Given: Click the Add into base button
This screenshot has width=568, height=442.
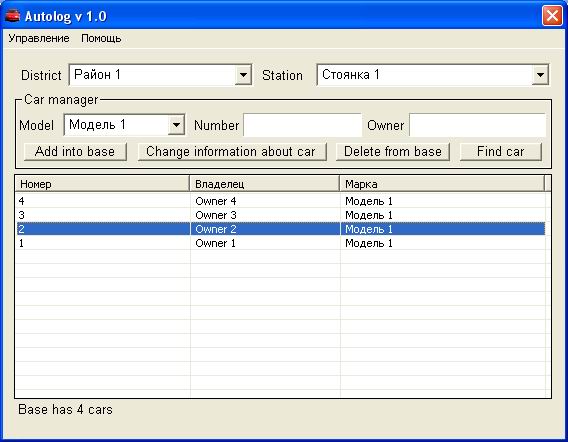Looking at the screenshot, I should coord(75,151).
